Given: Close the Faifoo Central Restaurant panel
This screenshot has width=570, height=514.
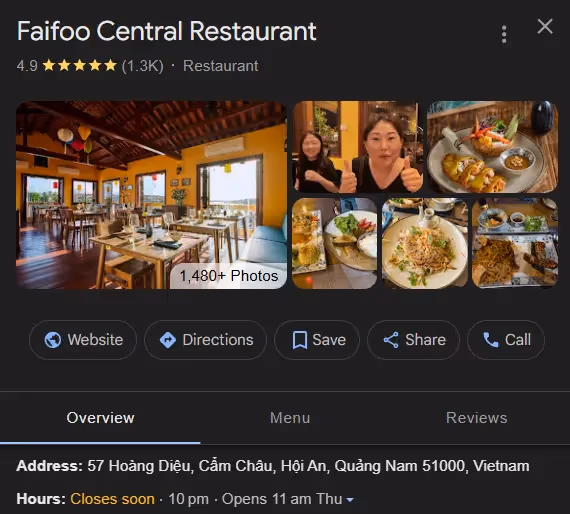Looking at the screenshot, I should [x=545, y=27].
